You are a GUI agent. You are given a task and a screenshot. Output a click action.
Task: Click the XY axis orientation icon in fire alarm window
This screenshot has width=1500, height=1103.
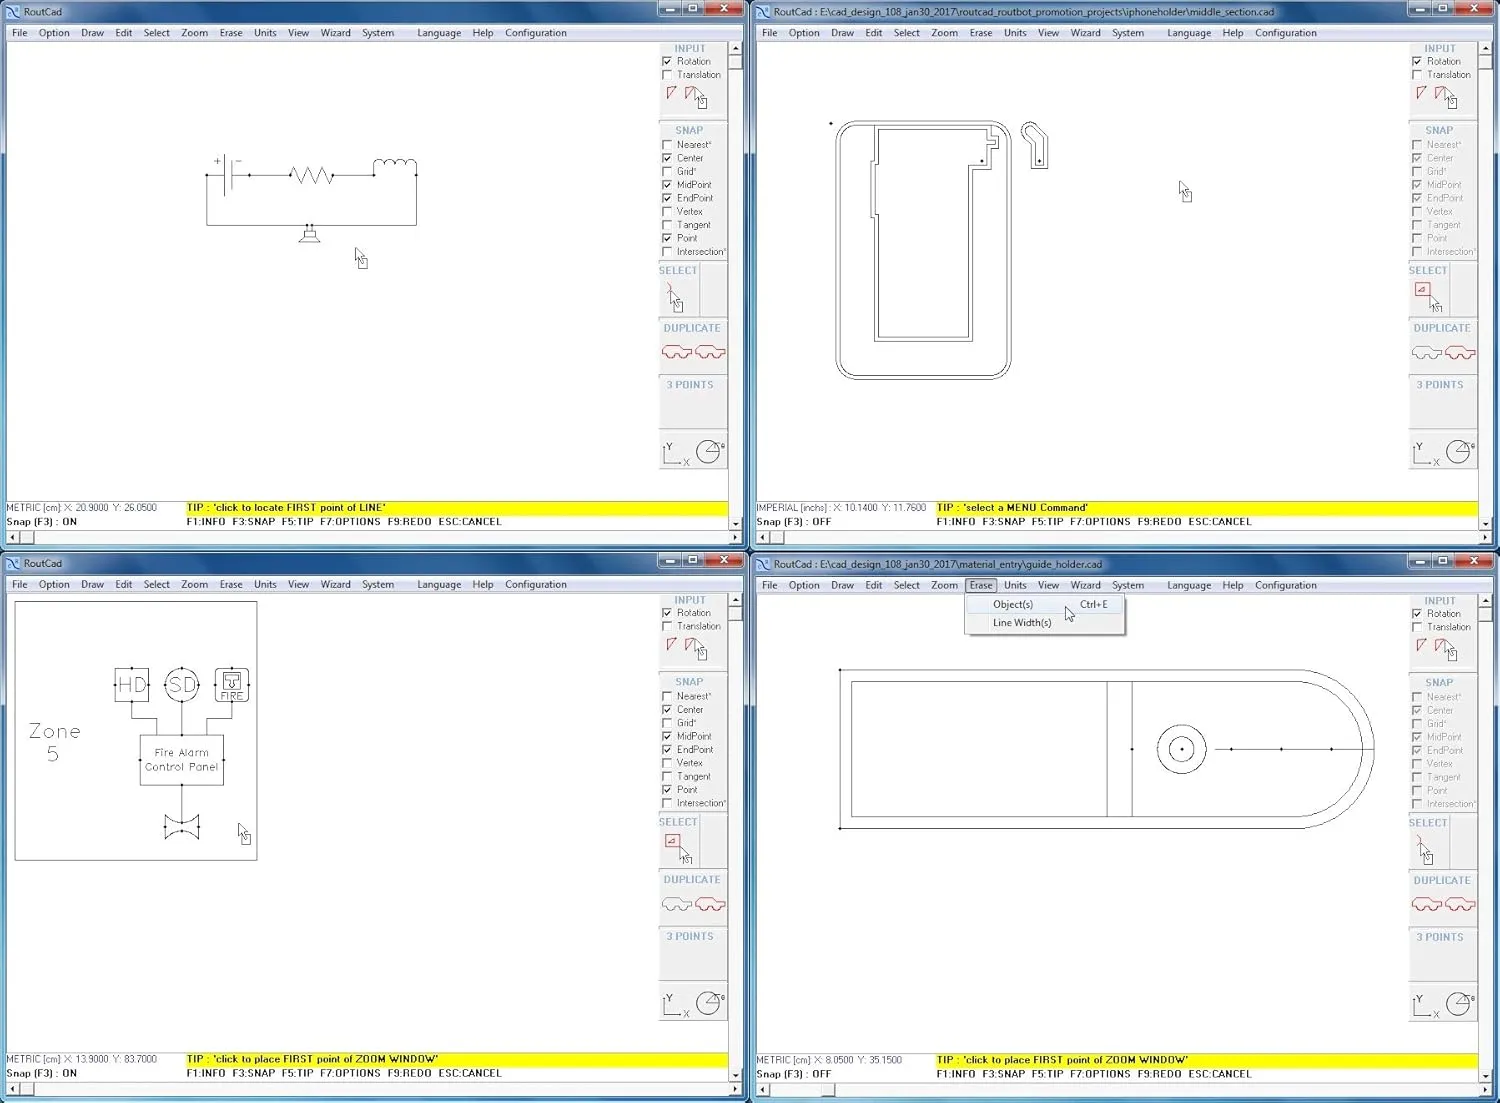[x=672, y=1005]
